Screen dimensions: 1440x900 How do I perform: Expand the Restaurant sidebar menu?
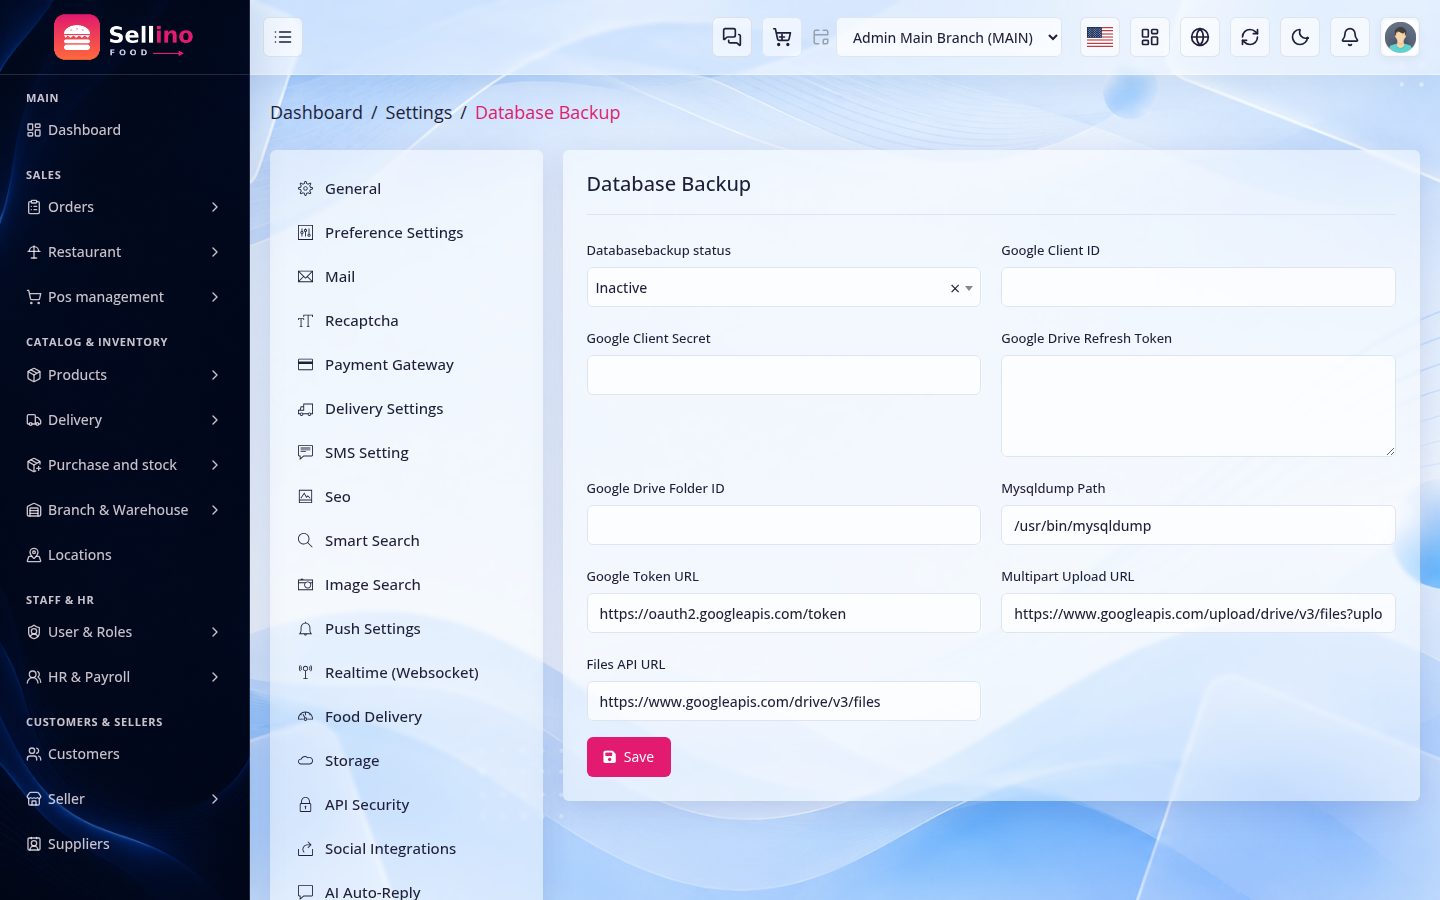click(124, 252)
